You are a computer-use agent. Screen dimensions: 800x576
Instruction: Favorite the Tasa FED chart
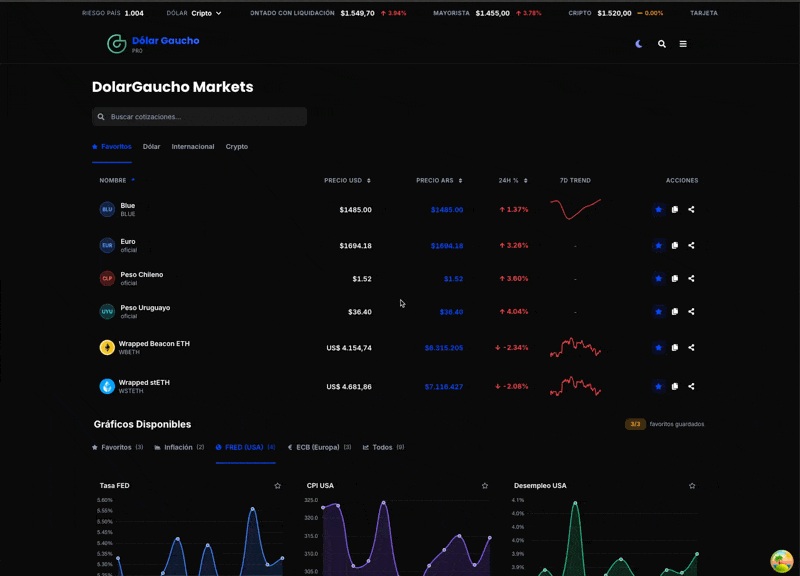(278, 486)
